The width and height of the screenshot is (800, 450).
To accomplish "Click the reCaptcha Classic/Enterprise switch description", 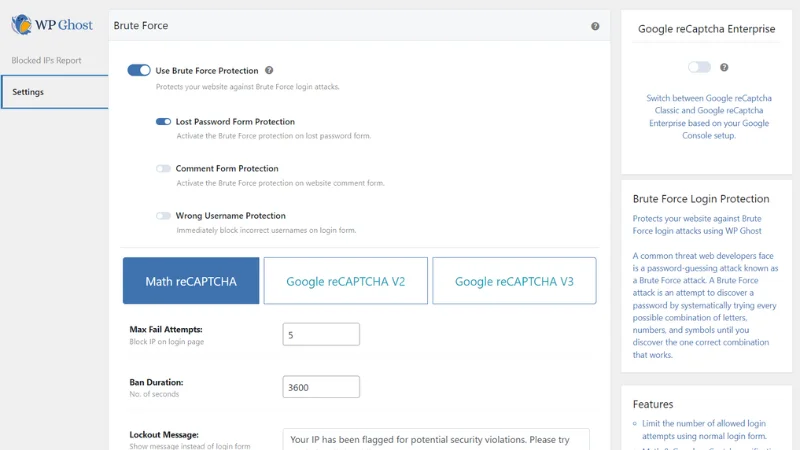I will 706,117.
